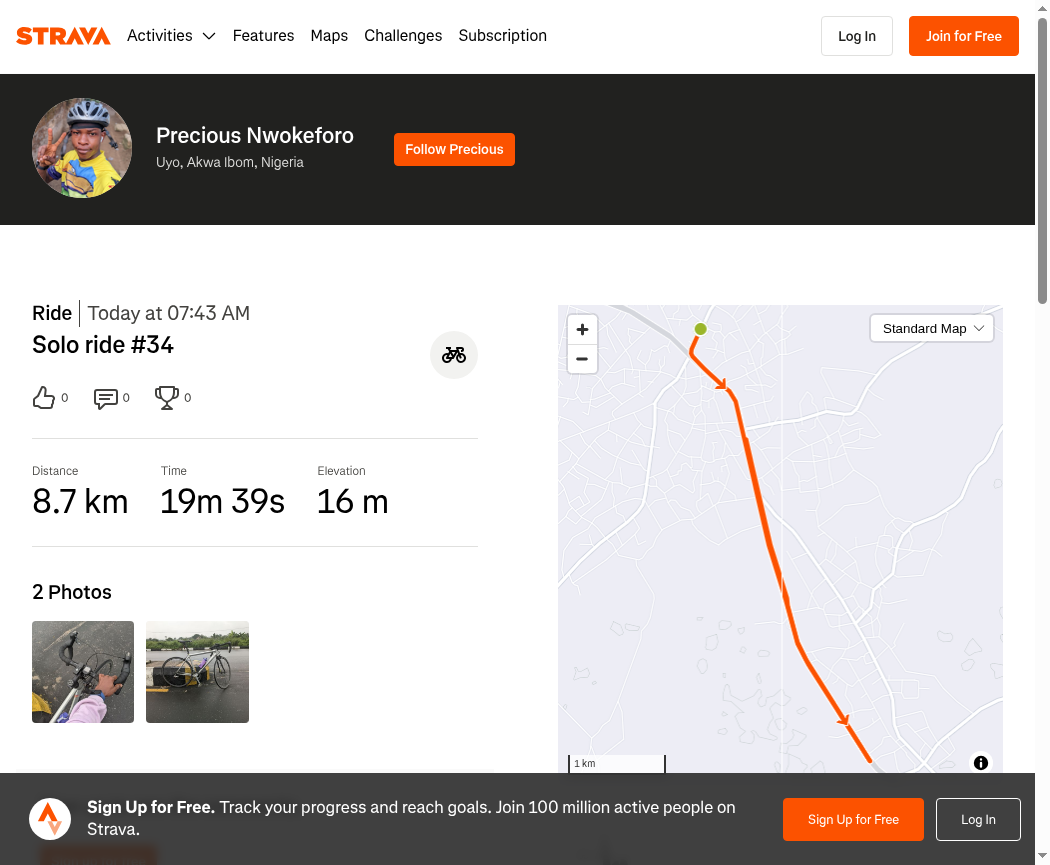The width and height of the screenshot is (1050, 865).
Task: Zoom in the map with plus button
Action: tap(583, 329)
